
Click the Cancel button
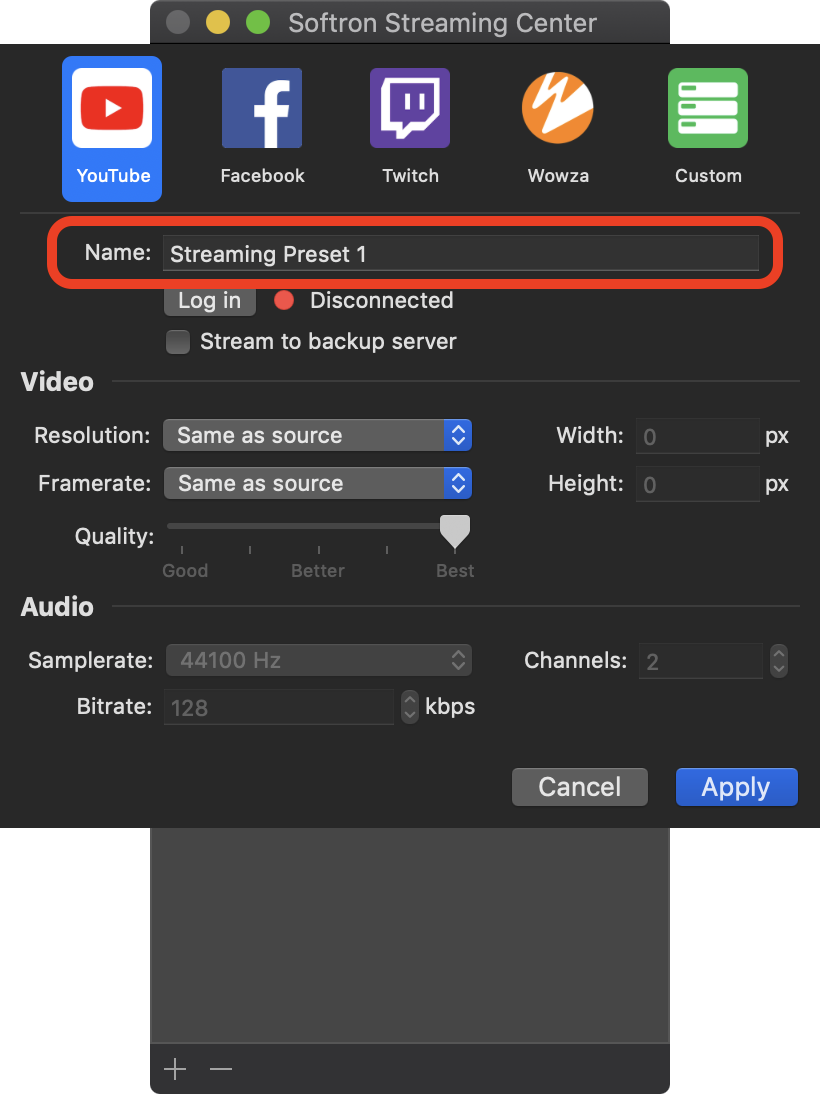579,787
